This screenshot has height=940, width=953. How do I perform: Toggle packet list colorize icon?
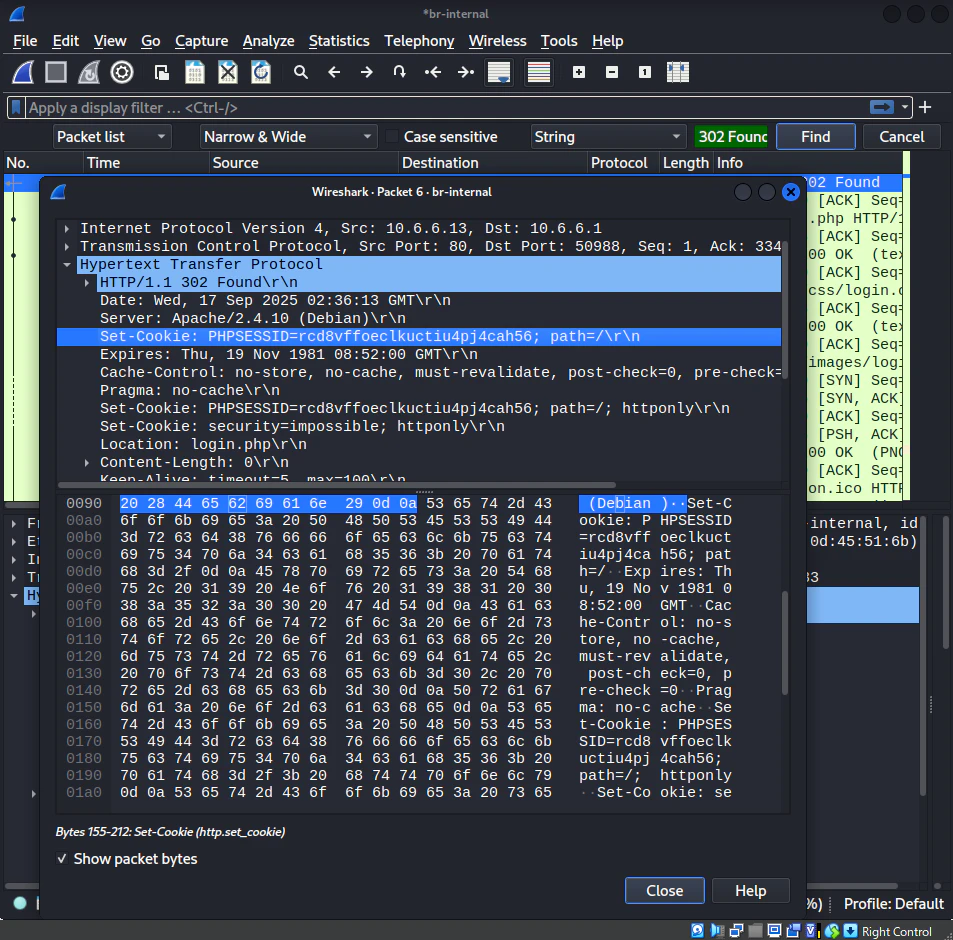(538, 72)
